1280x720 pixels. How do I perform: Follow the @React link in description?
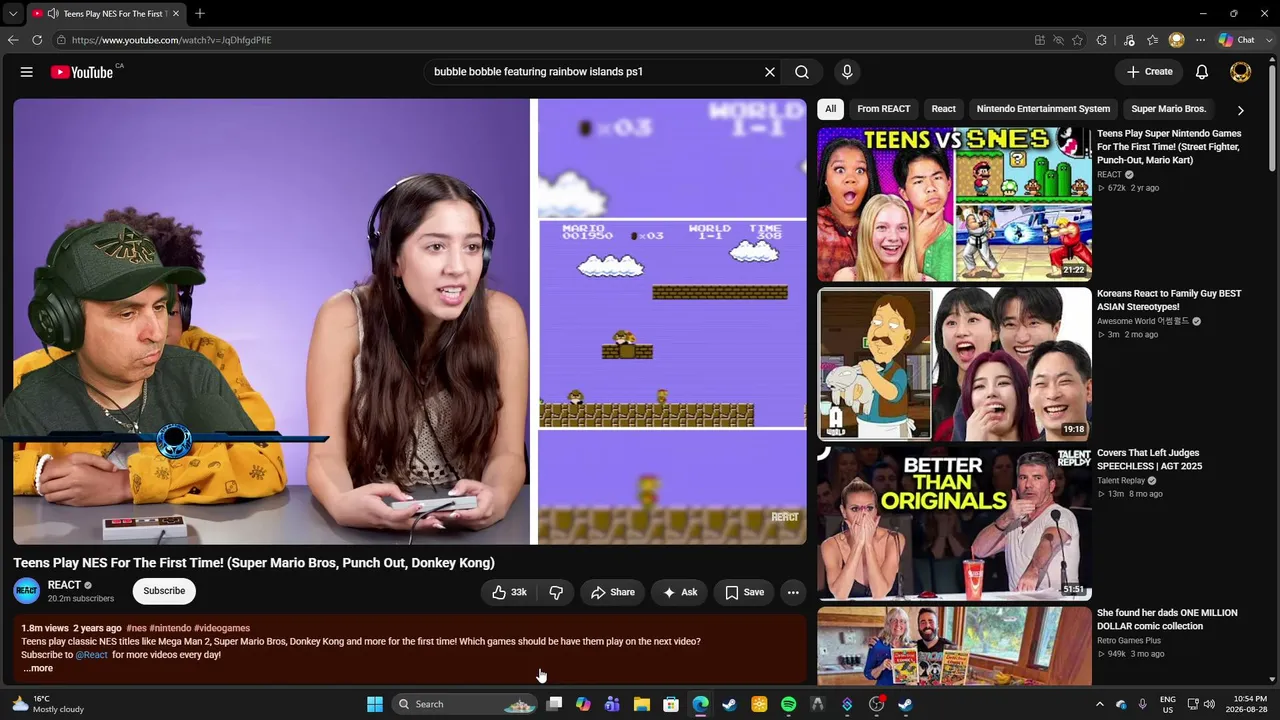[x=92, y=655]
